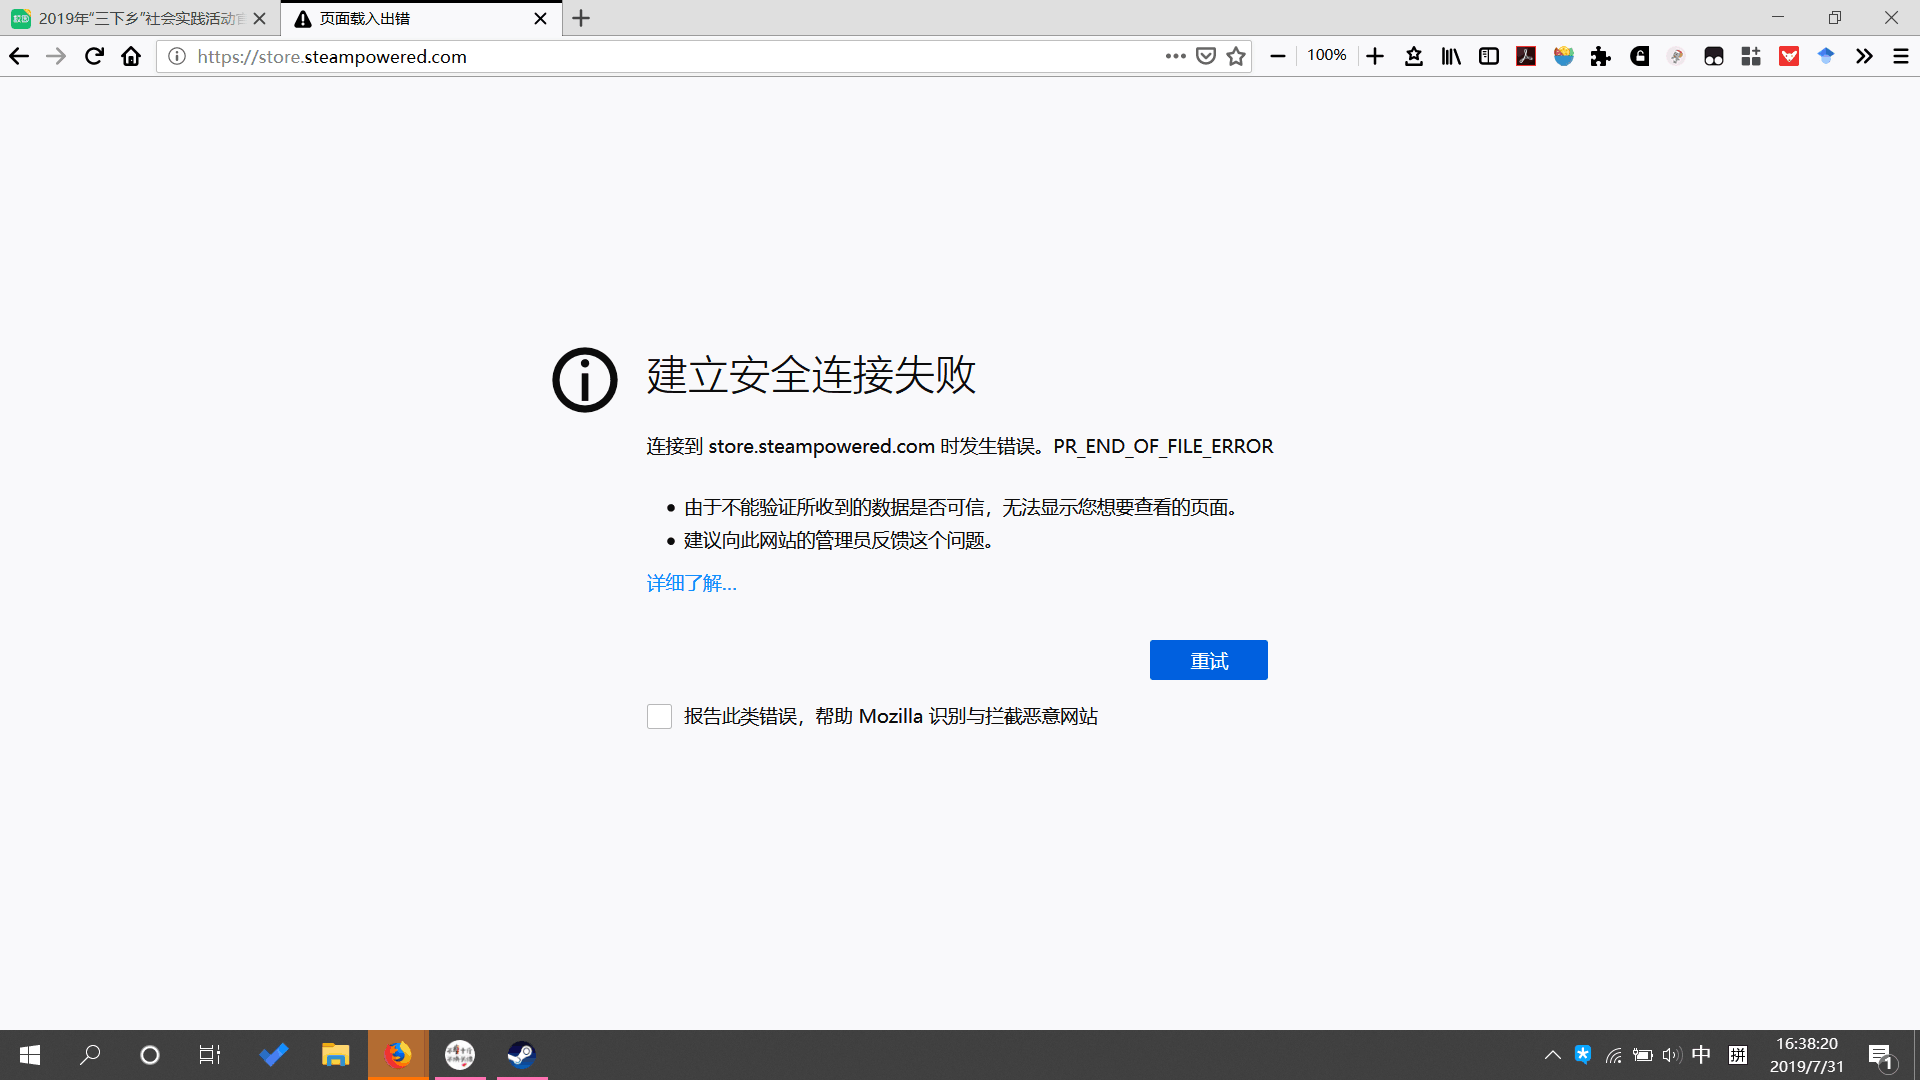The image size is (1920, 1080).
Task: Open File Explorer from taskbar
Action: [x=335, y=1055]
